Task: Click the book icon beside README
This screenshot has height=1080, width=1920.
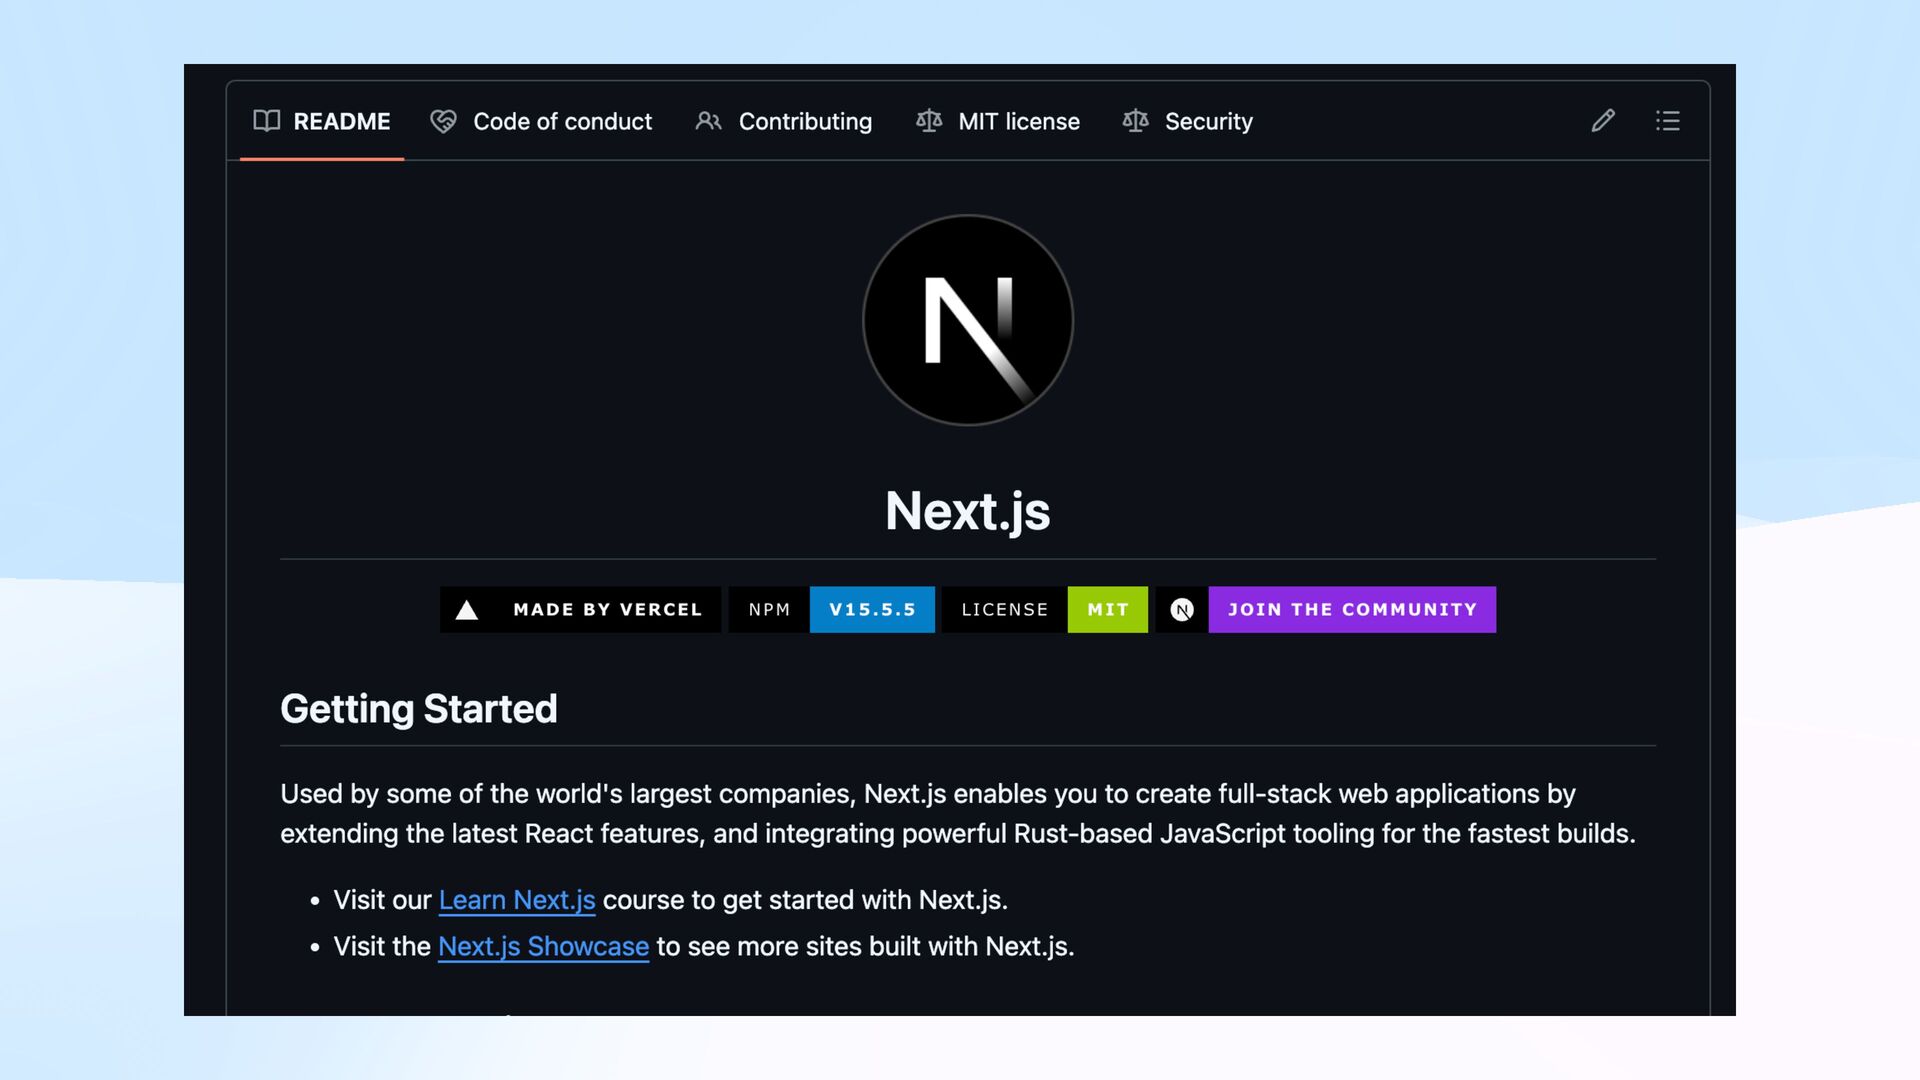Action: [267, 121]
